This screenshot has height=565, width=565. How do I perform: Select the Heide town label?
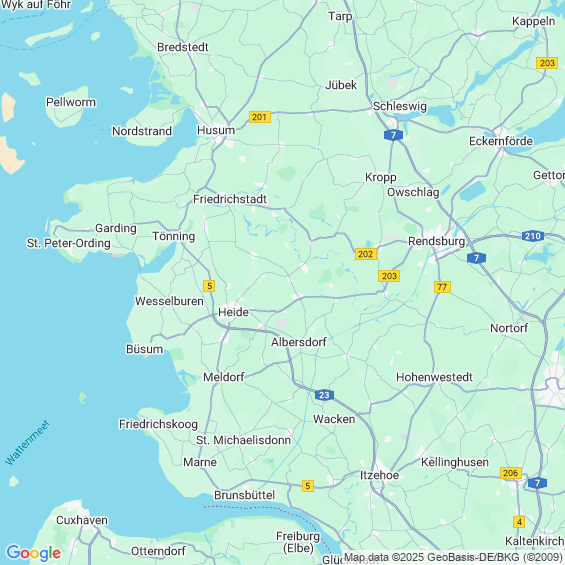[233, 312]
